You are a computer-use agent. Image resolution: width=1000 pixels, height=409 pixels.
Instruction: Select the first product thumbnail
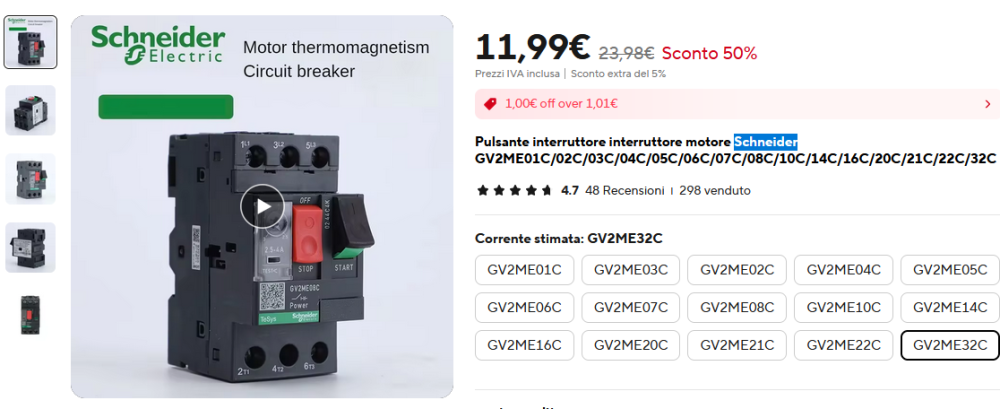30,42
